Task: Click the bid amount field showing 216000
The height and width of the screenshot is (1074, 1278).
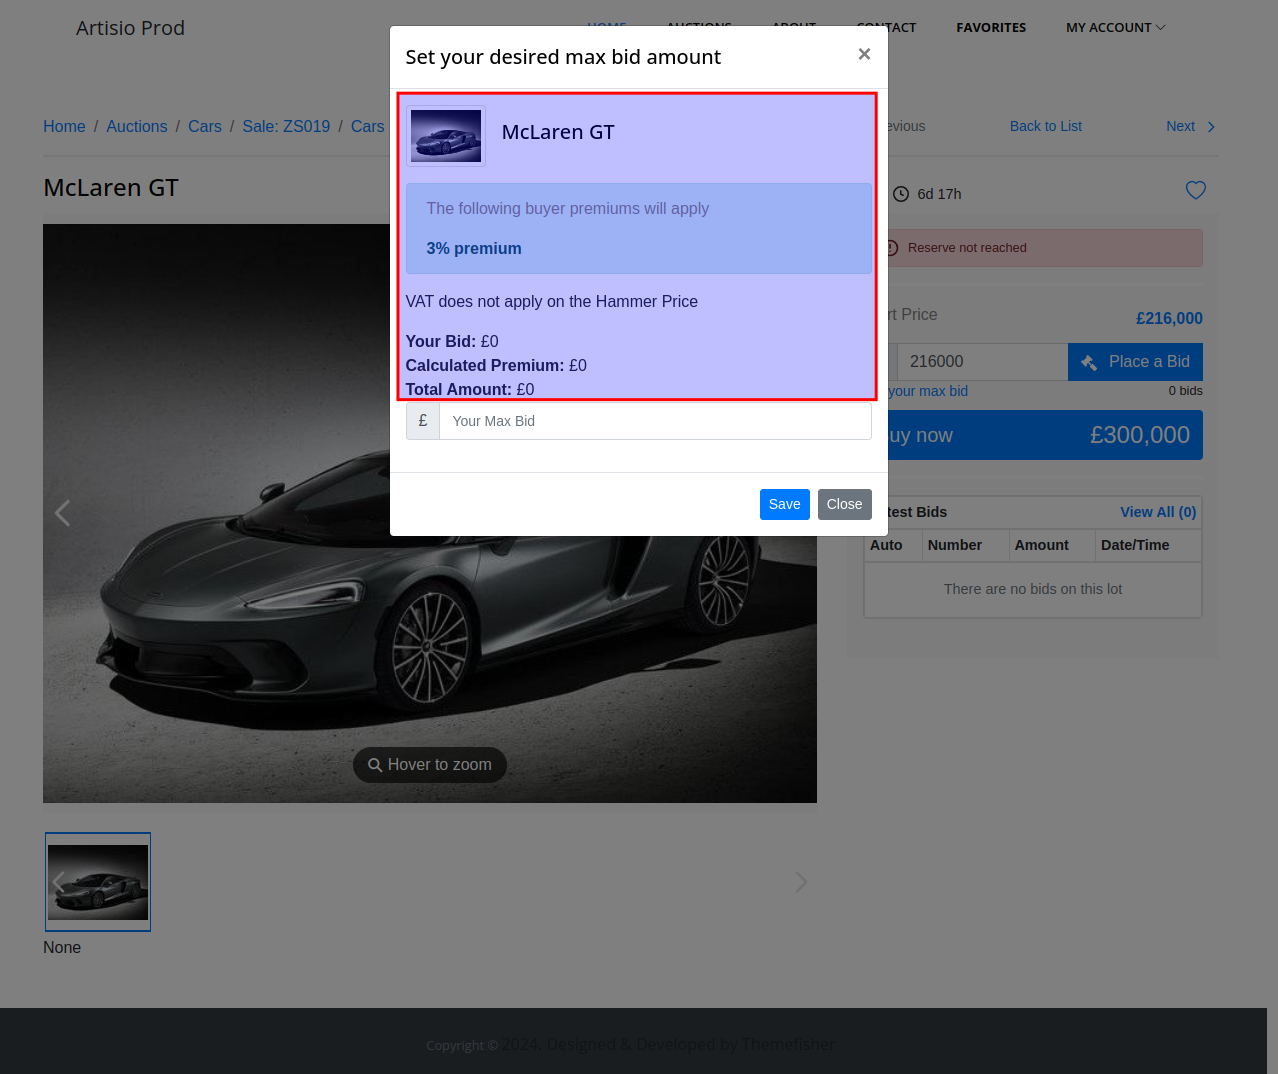Action: pyautogui.click(x=981, y=362)
